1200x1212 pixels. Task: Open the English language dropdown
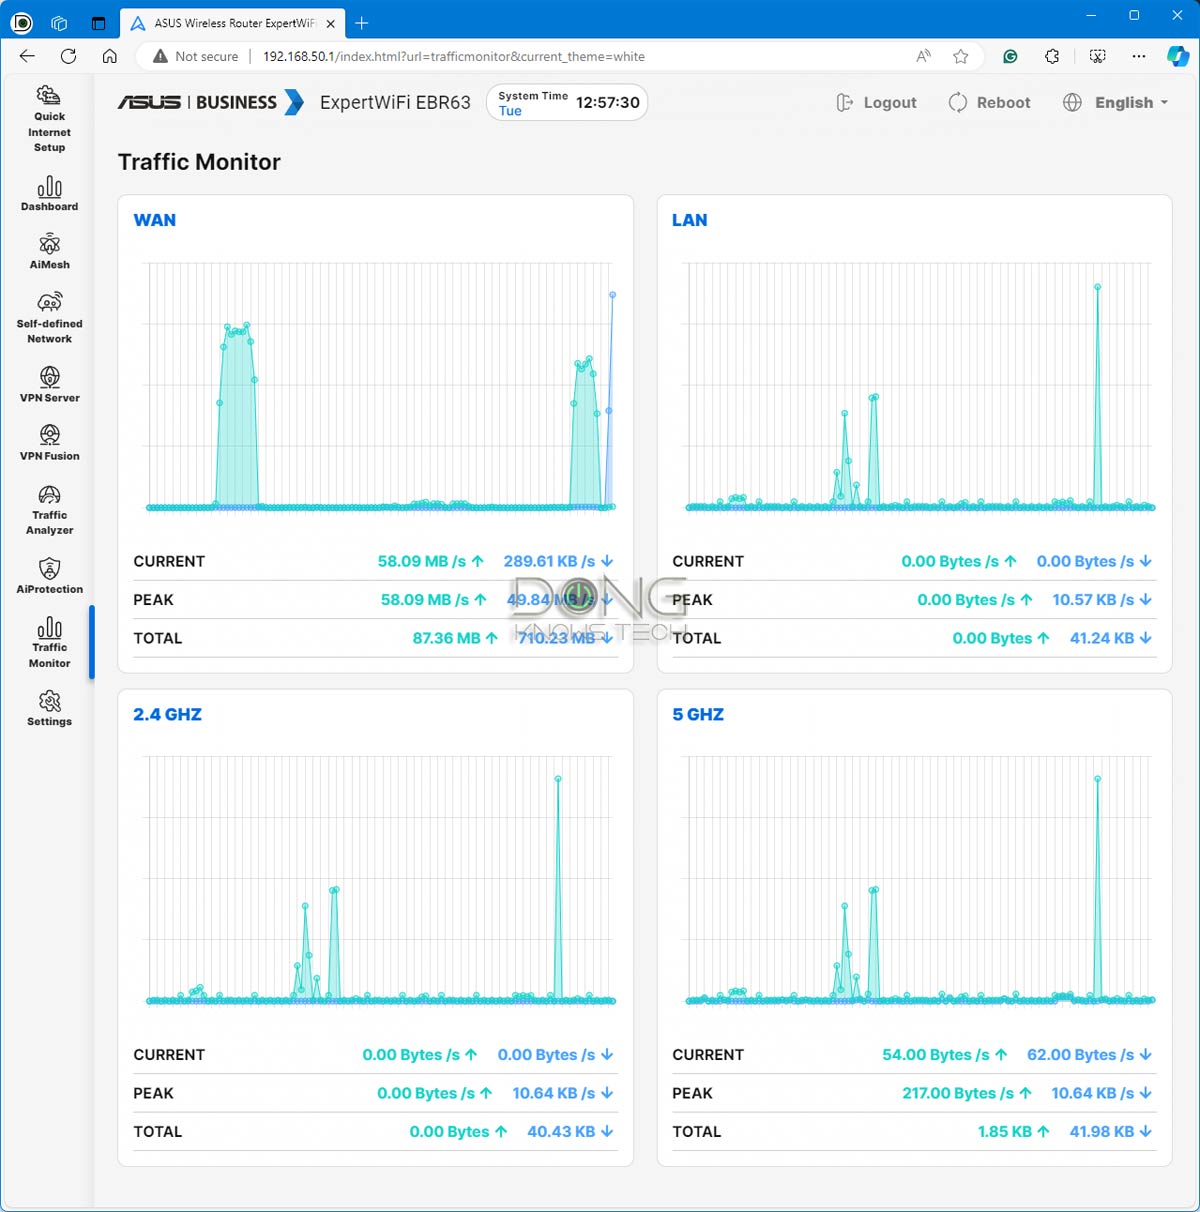1115,102
